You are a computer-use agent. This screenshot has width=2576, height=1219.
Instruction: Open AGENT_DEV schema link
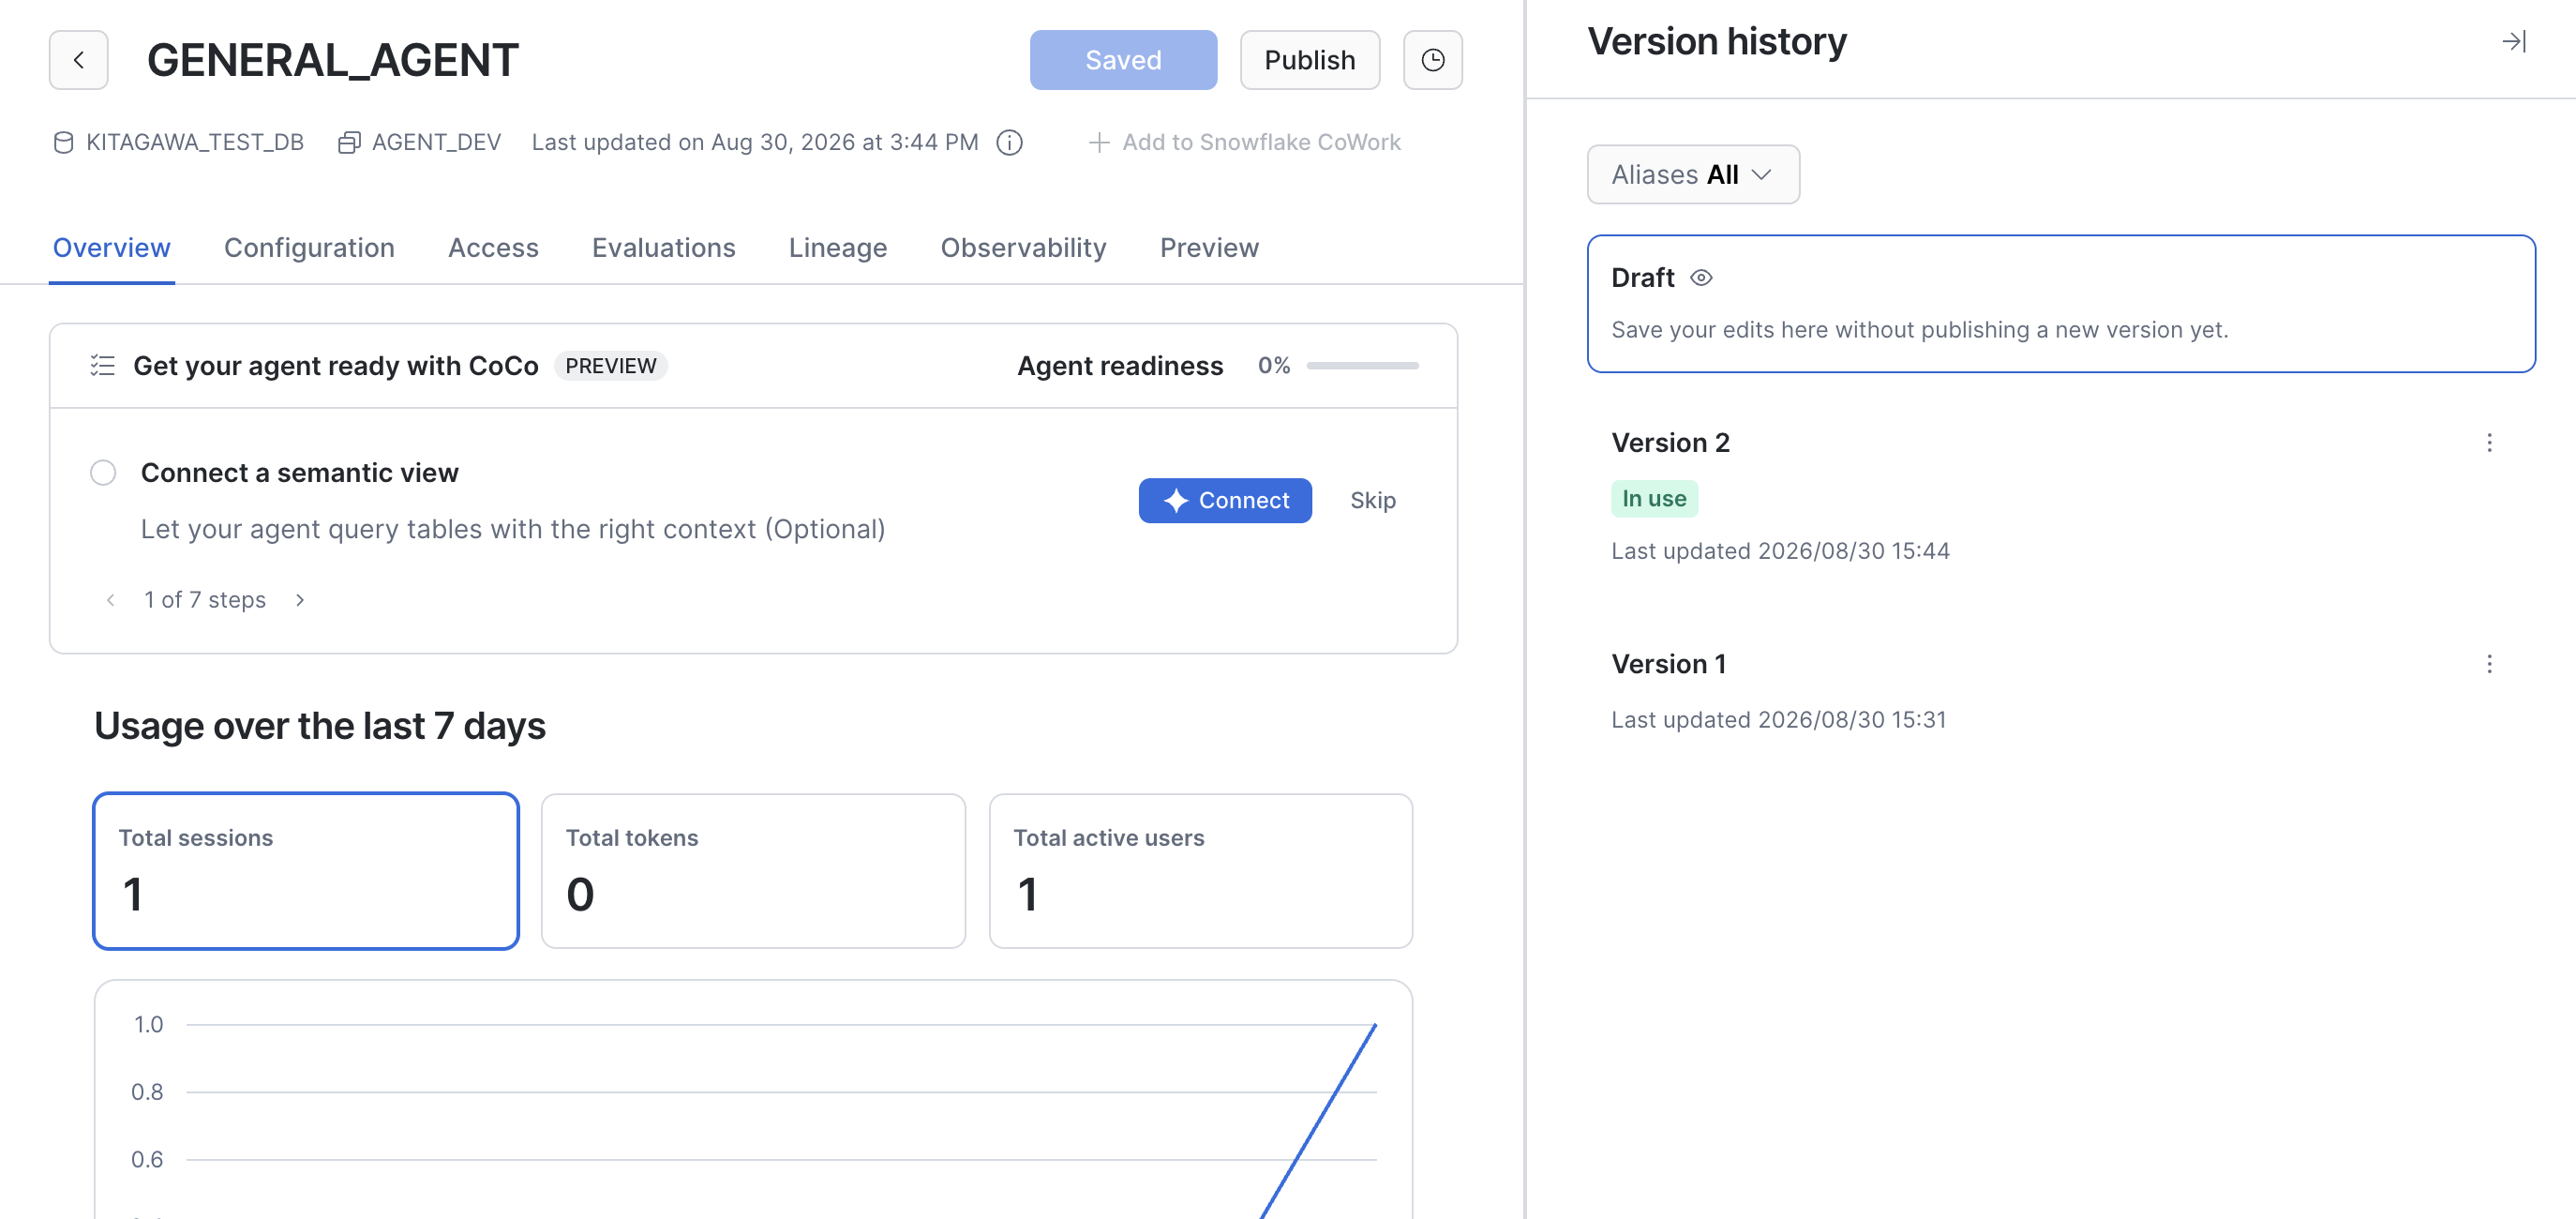click(436, 143)
